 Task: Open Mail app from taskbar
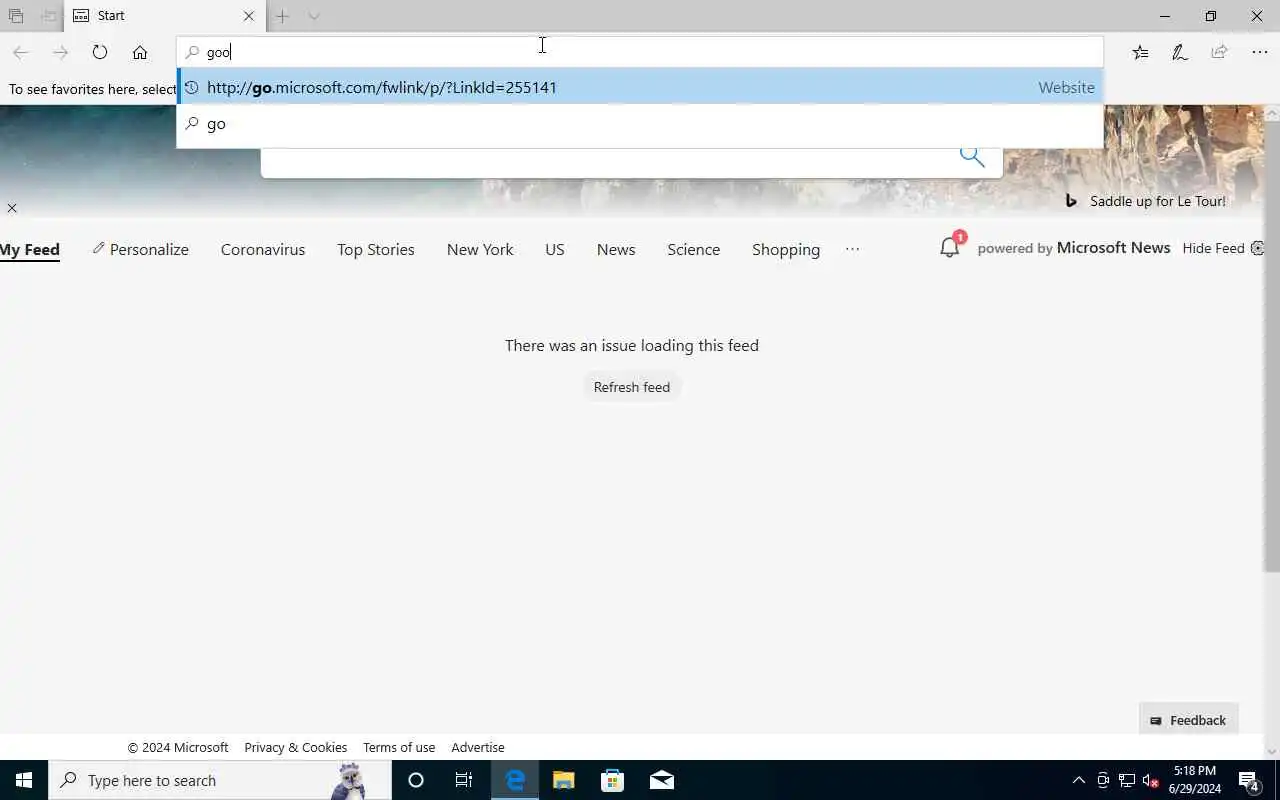coord(662,780)
